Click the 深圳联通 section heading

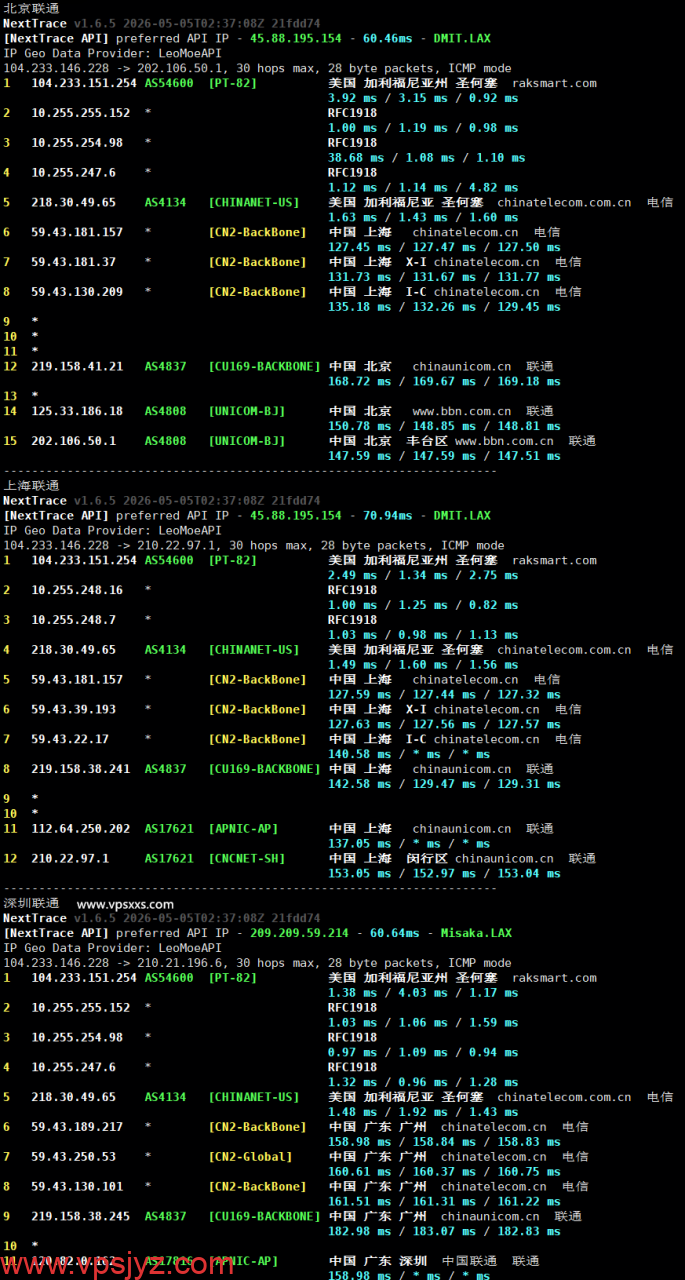31,904
